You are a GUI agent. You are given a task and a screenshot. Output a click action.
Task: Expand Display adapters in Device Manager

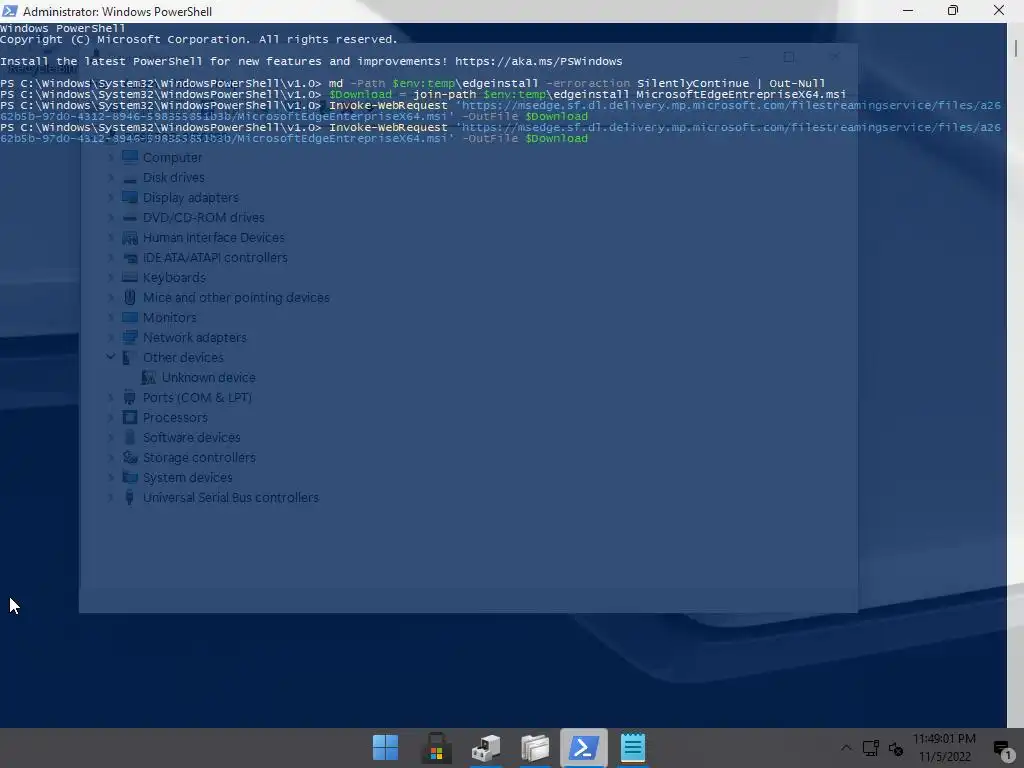pyautogui.click(x=110, y=197)
